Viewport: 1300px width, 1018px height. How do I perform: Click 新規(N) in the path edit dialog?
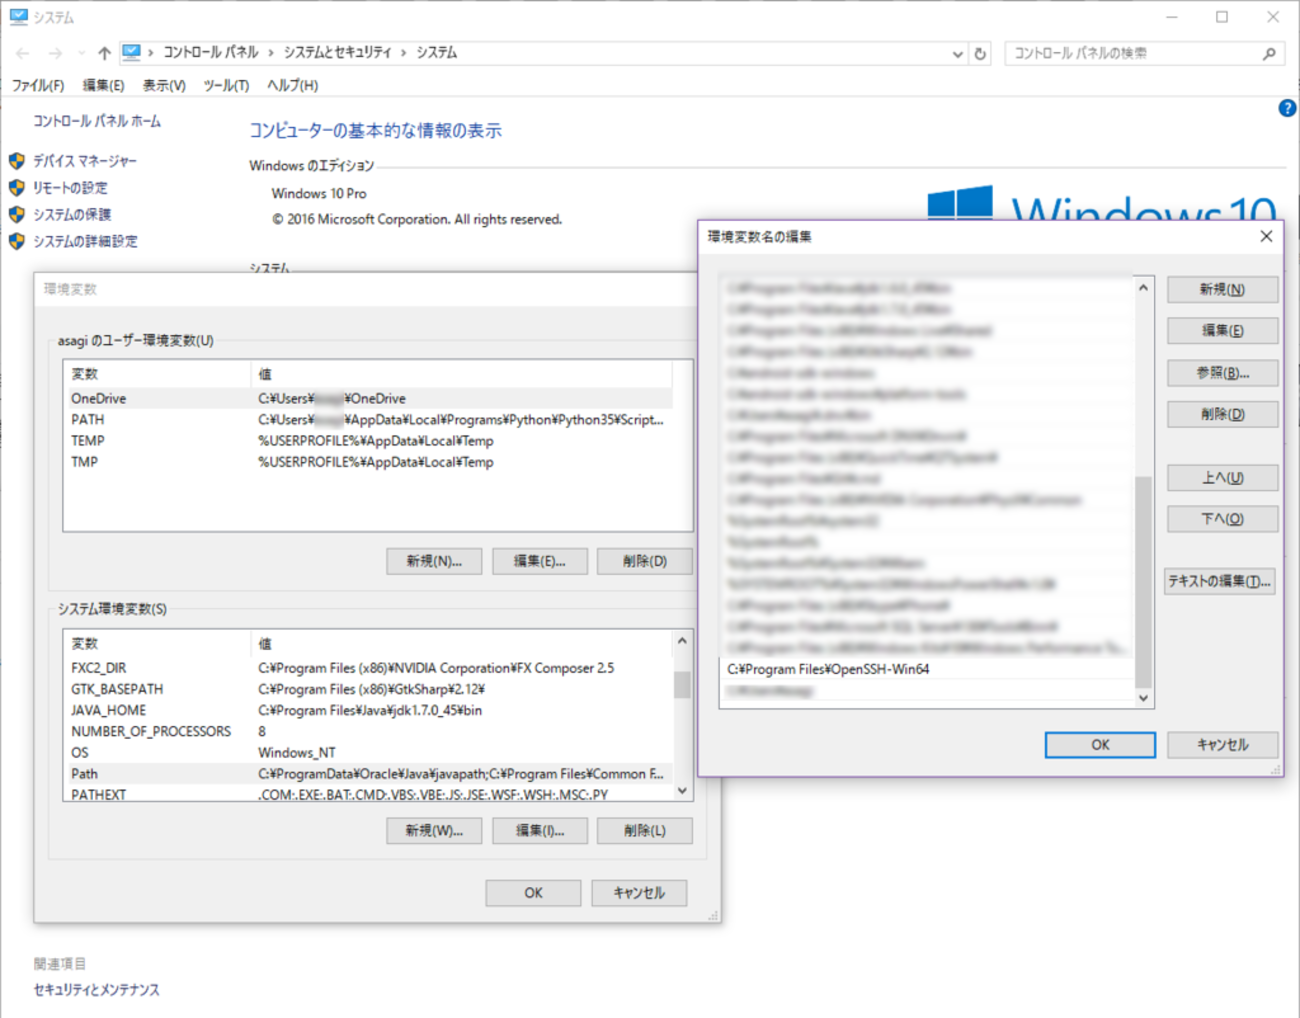click(x=1222, y=290)
